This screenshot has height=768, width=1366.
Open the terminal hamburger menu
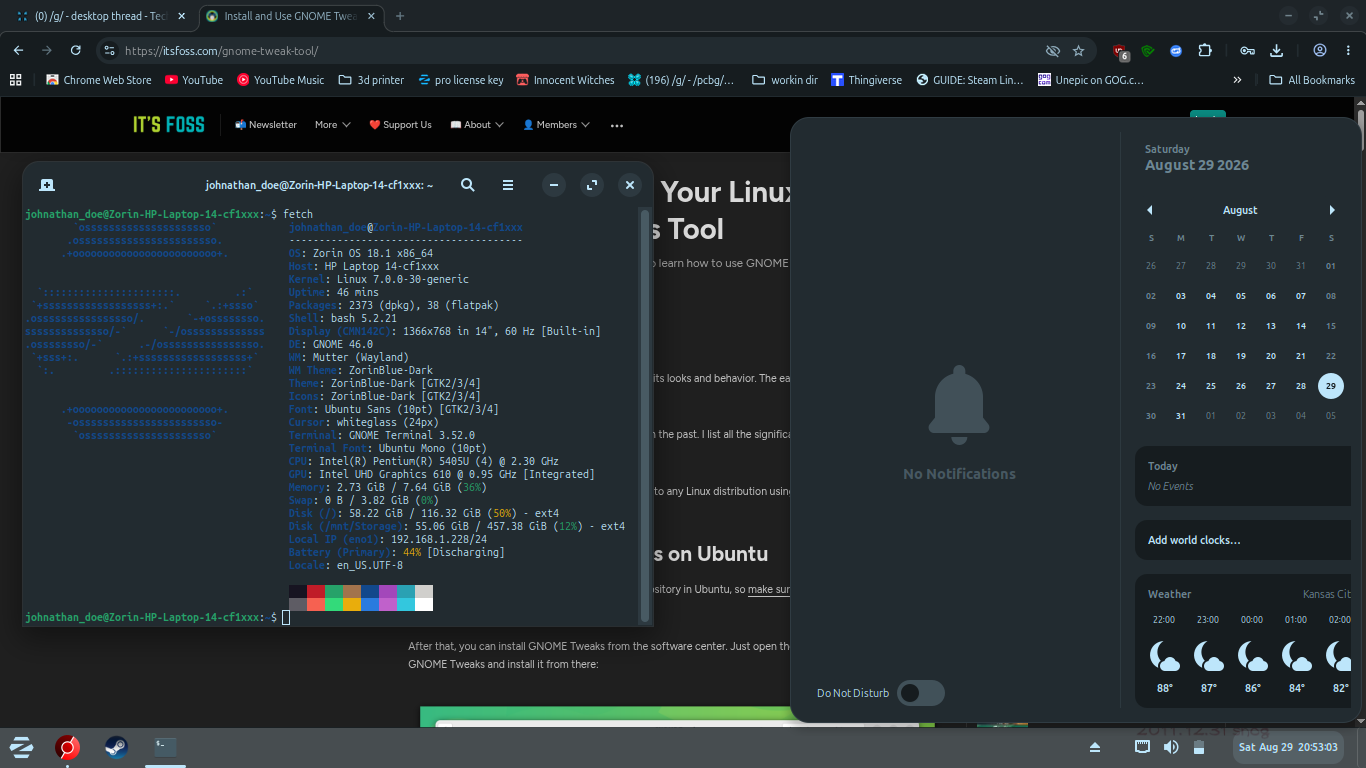[x=508, y=185]
